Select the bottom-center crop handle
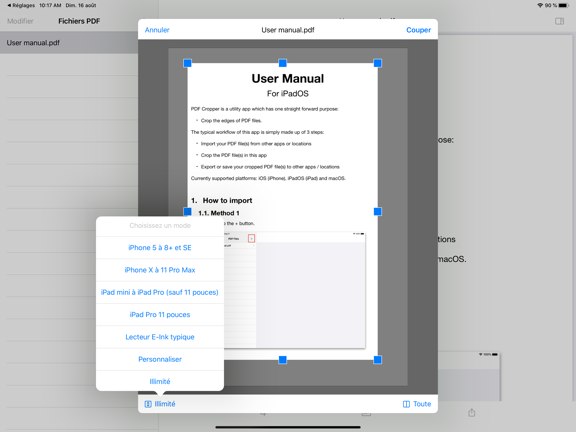Screen dimensions: 576x432 pyautogui.click(x=282, y=360)
